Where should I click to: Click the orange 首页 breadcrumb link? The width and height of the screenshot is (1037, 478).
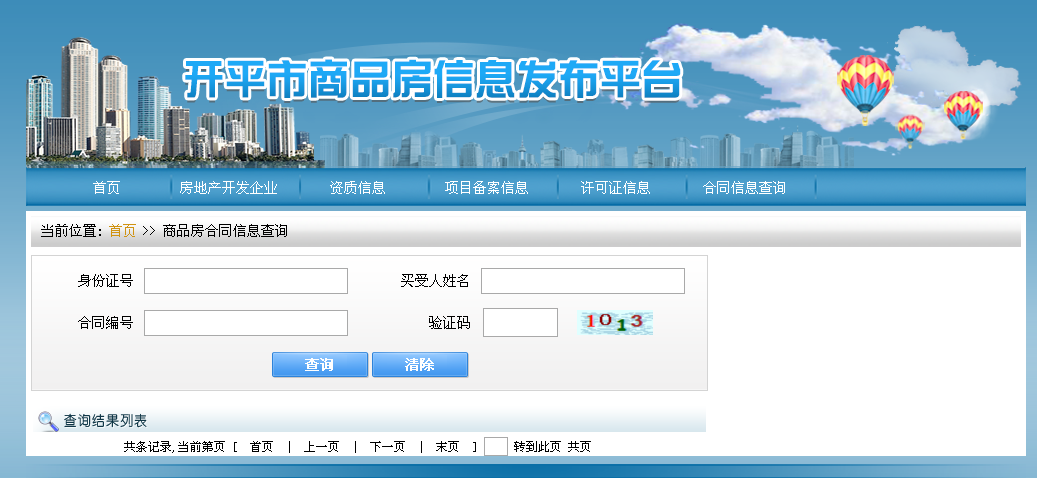(122, 231)
